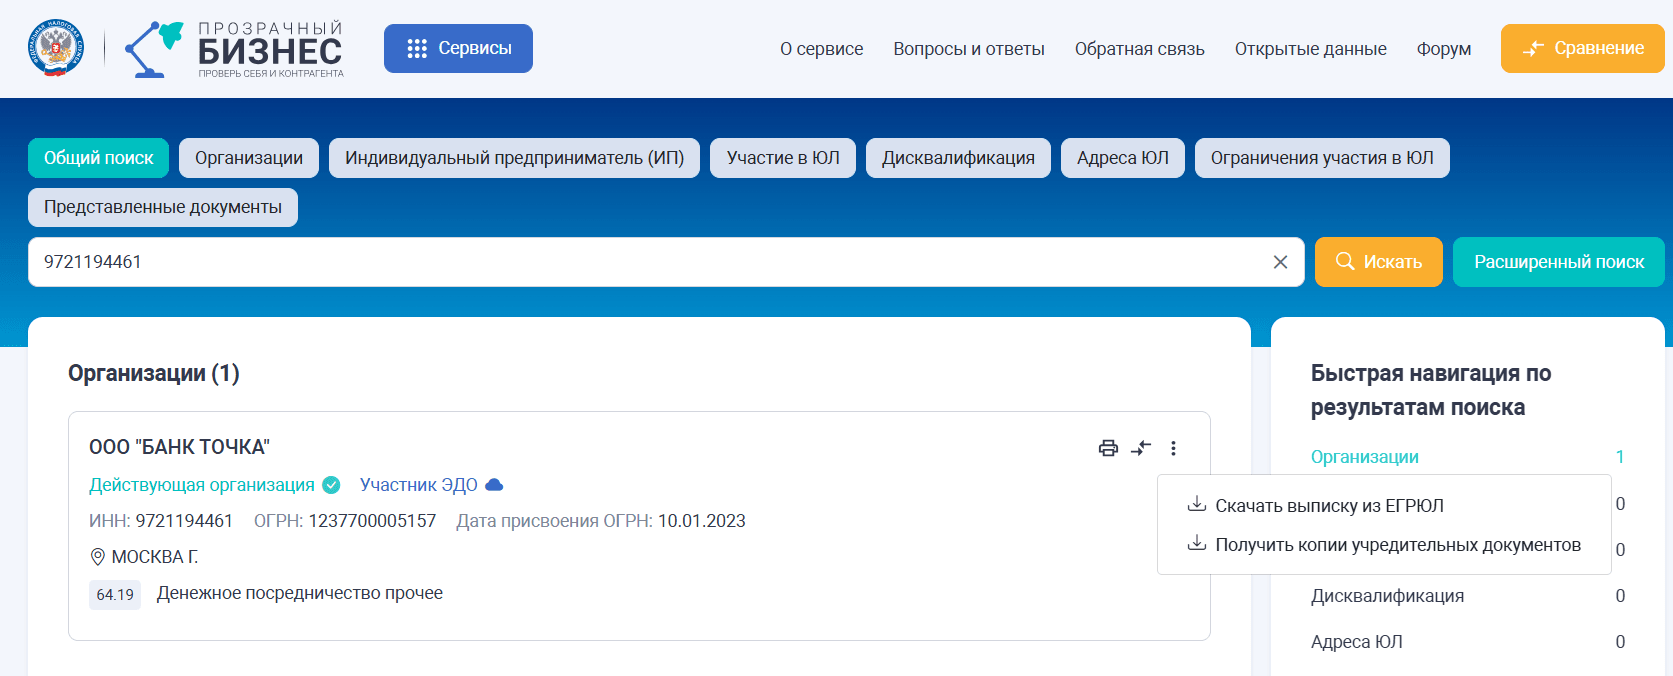Click the green verified checkmark icon
The image size is (1673, 676).
click(331, 485)
